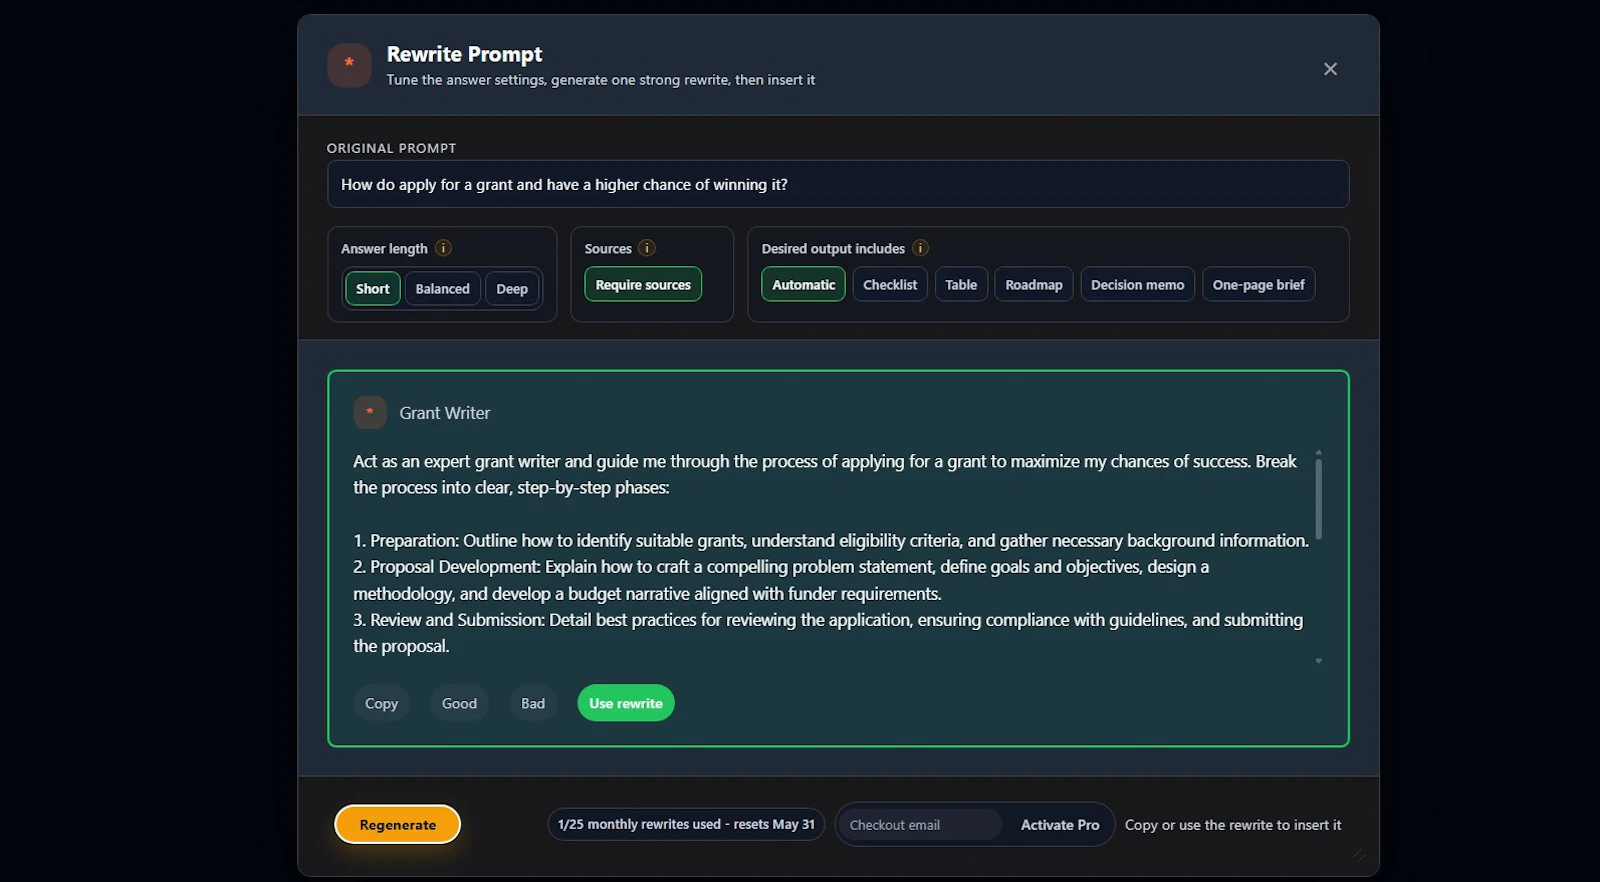Click the dialog resize grip icon
Image resolution: width=1600 pixels, height=882 pixels.
(1359, 854)
